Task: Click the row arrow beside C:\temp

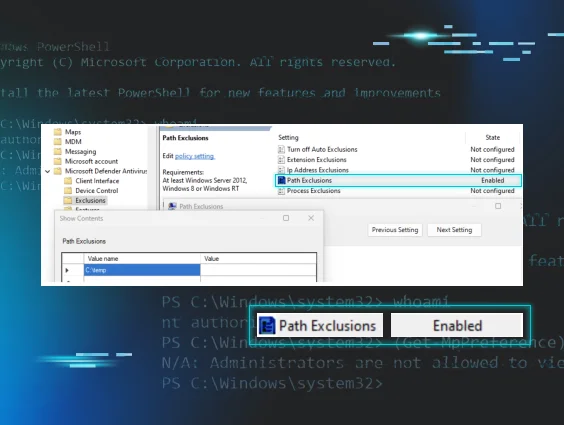Action: click(67, 270)
